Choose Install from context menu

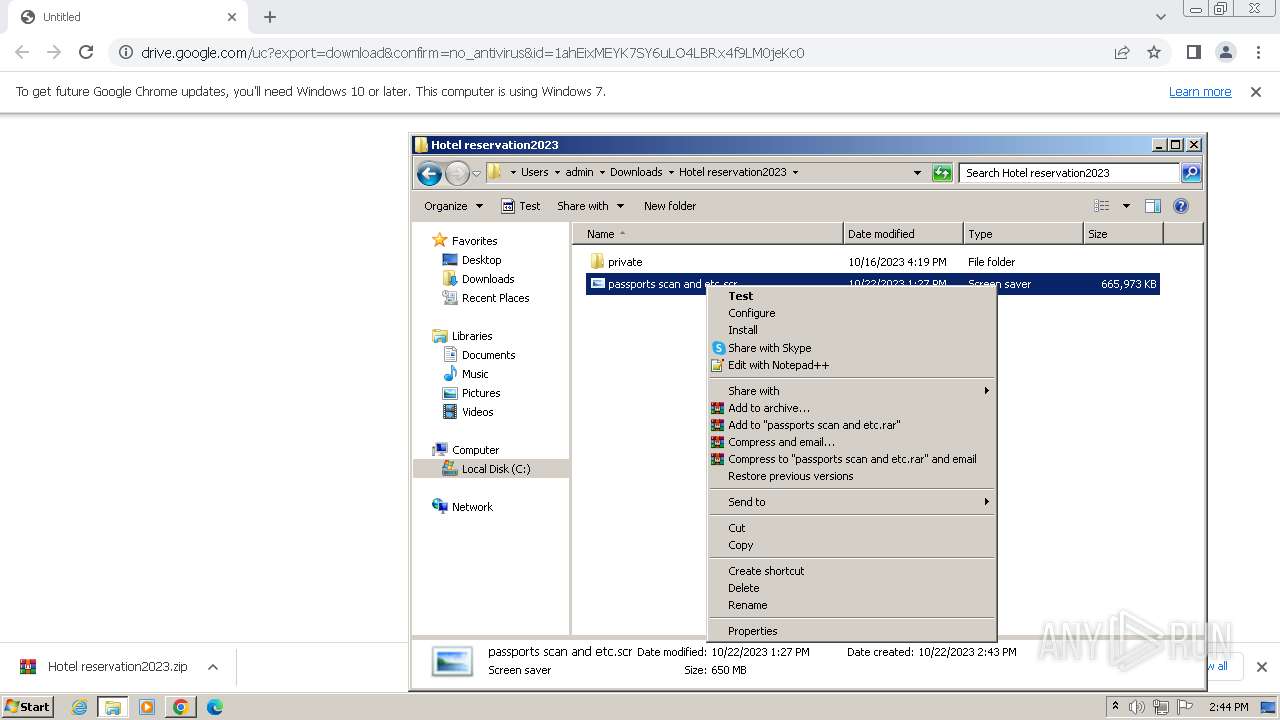[x=743, y=330]
